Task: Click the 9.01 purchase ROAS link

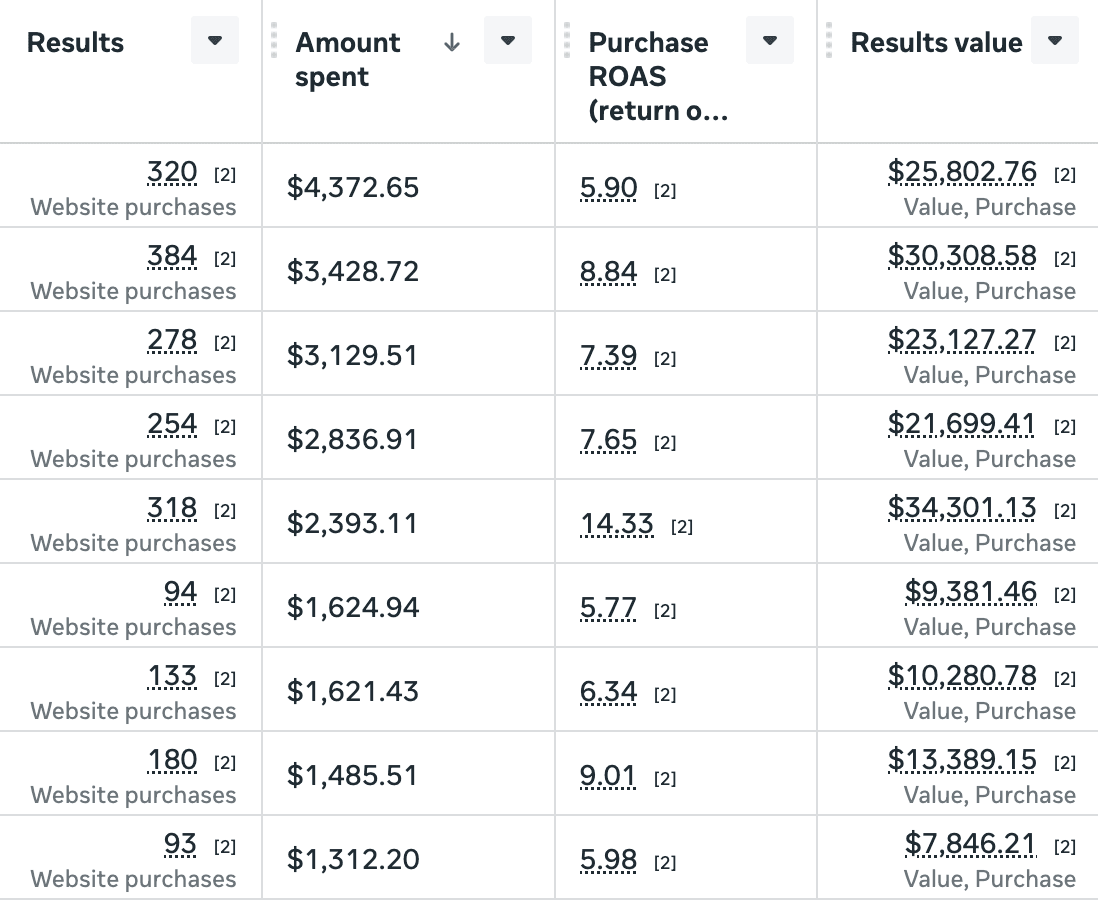Action: [x=608, y=776]
